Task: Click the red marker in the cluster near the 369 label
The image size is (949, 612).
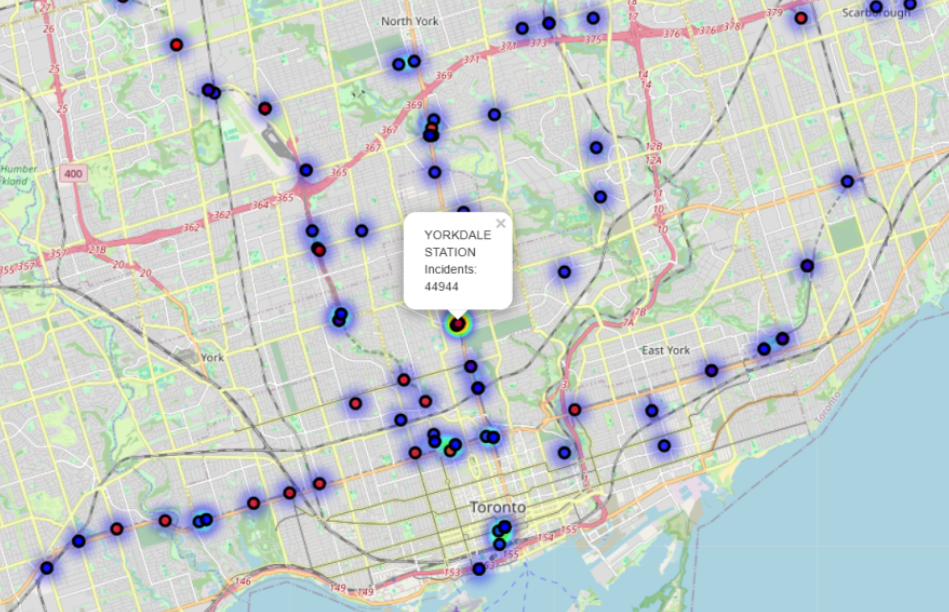Action: coord(432,128)
